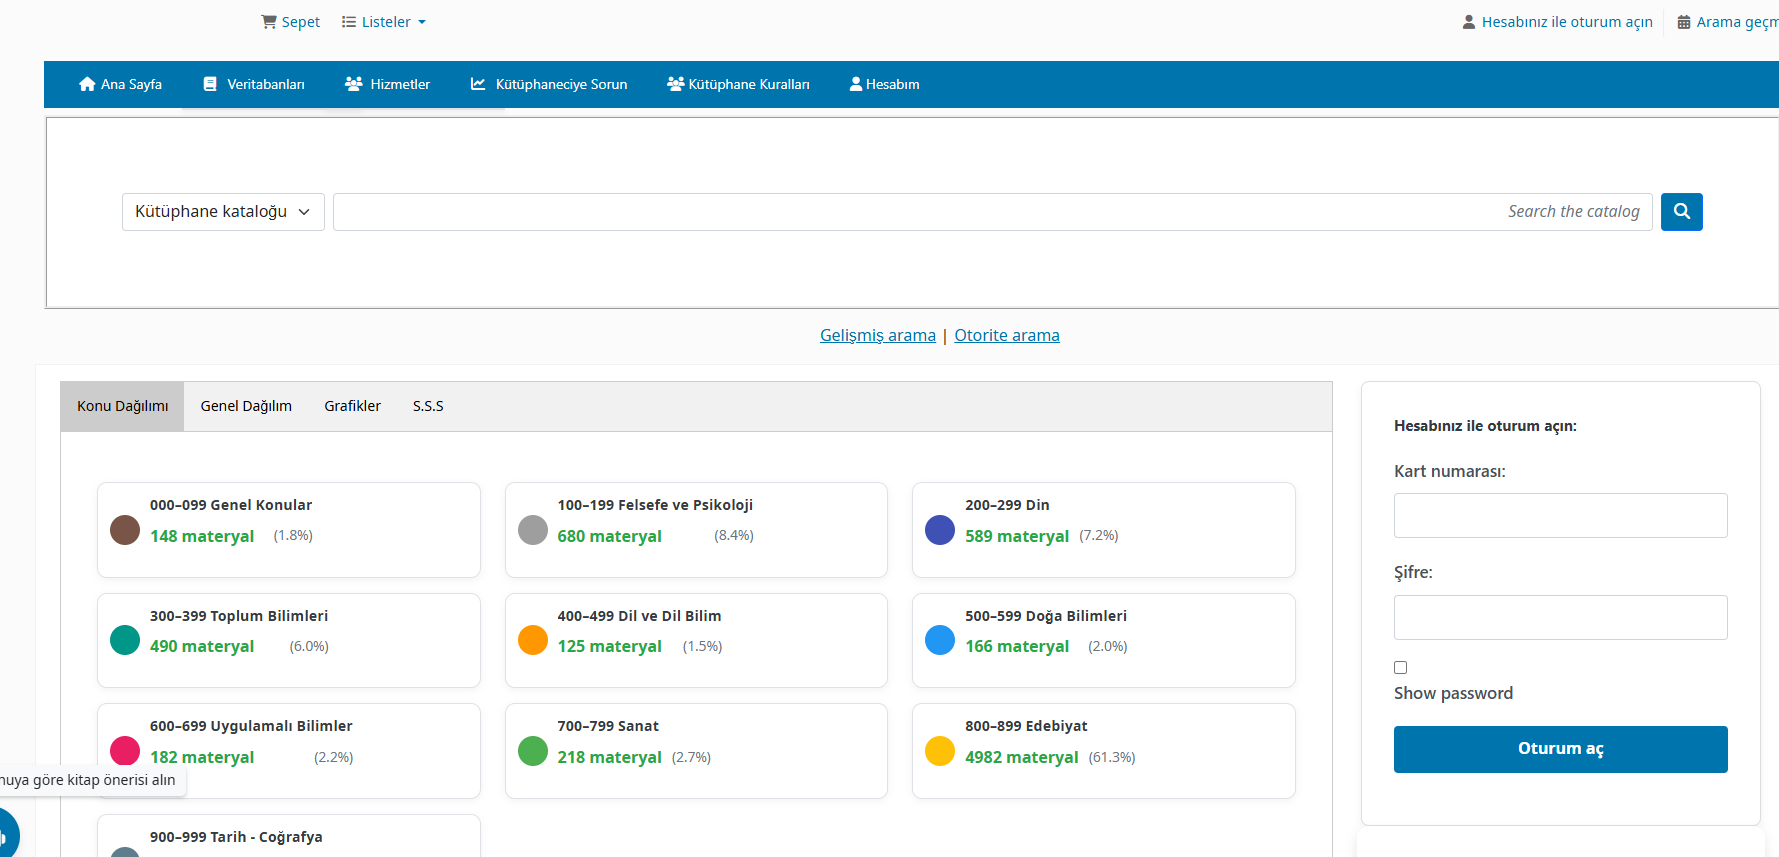Click the home icon for Ana Sayfa
The height and width of the screenshot is (857, 1779).
[x=87, y=84]
